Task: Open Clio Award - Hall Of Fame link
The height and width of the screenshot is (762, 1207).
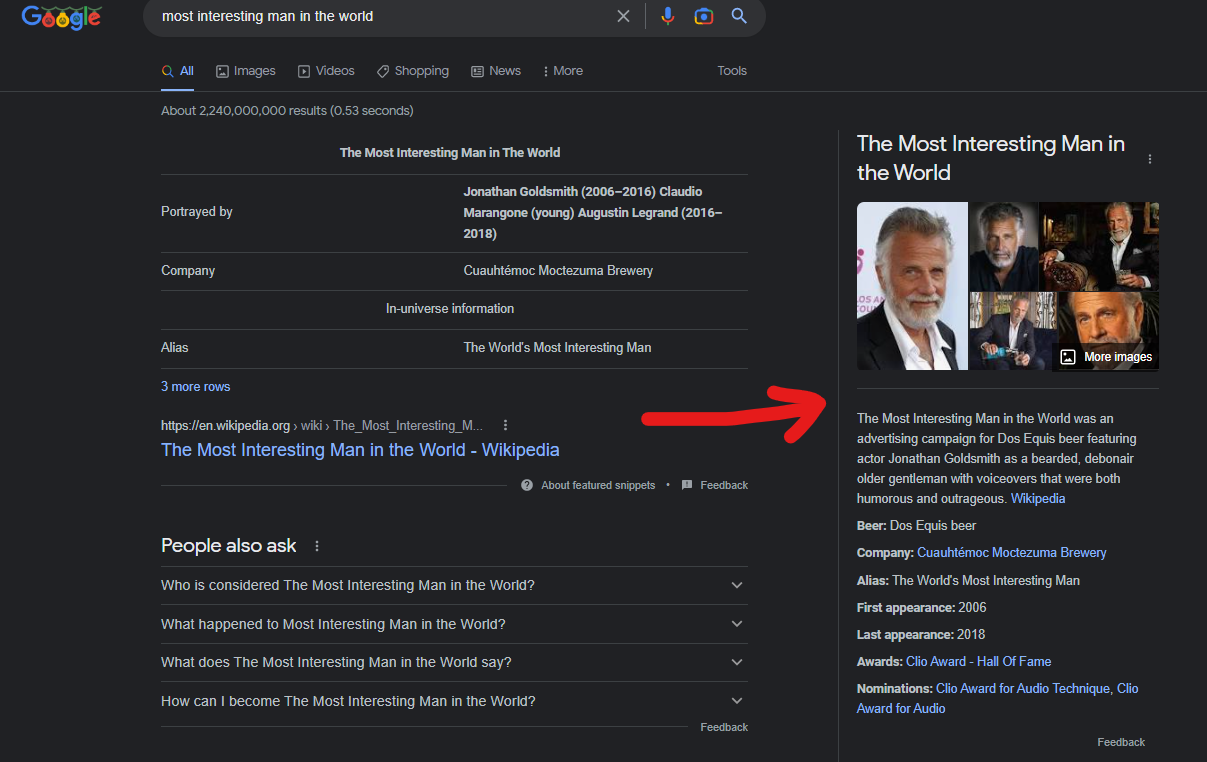Action: point(978,661)
